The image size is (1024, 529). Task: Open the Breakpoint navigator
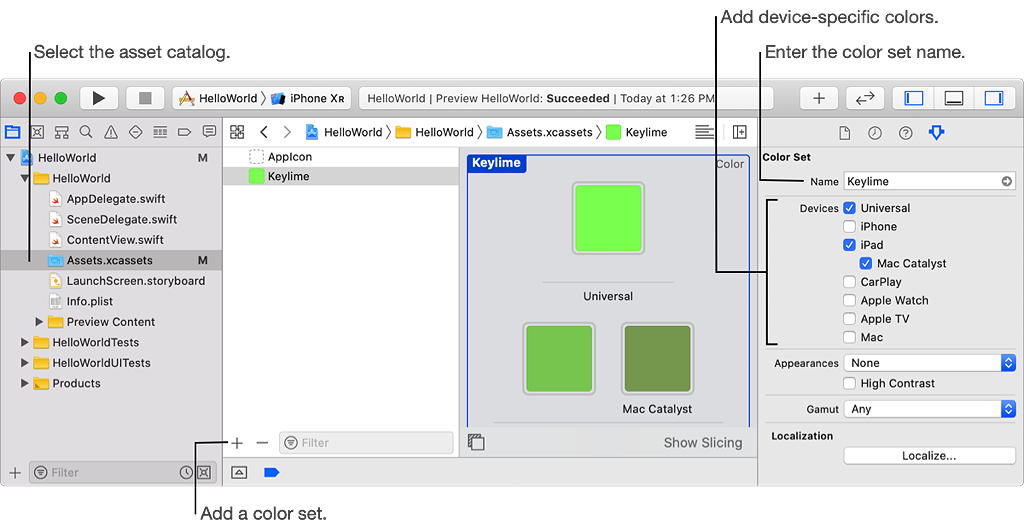pyautogui.click(x=185, y=132)
